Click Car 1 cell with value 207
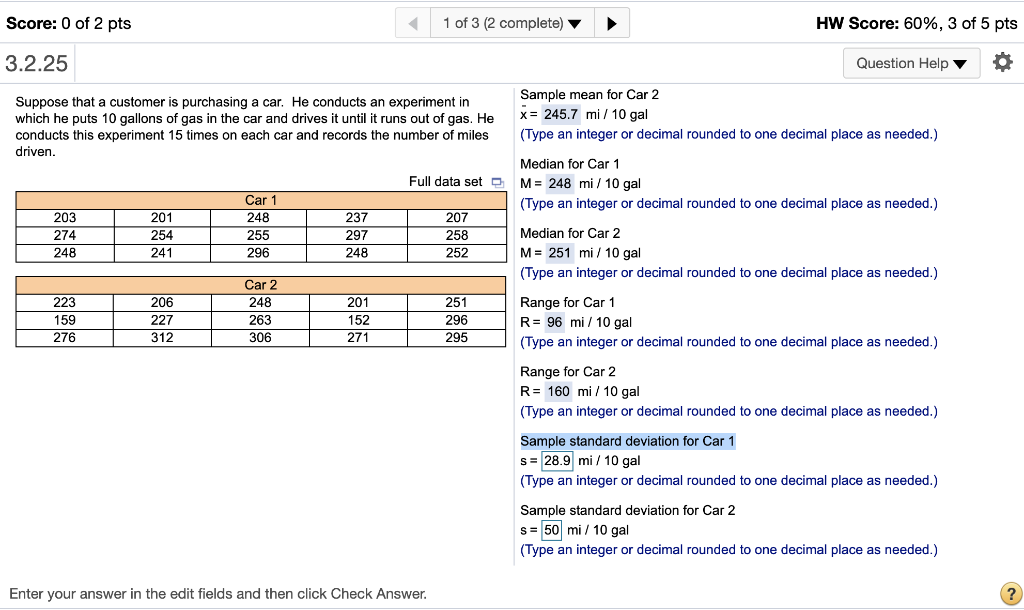 pos(457,217)
